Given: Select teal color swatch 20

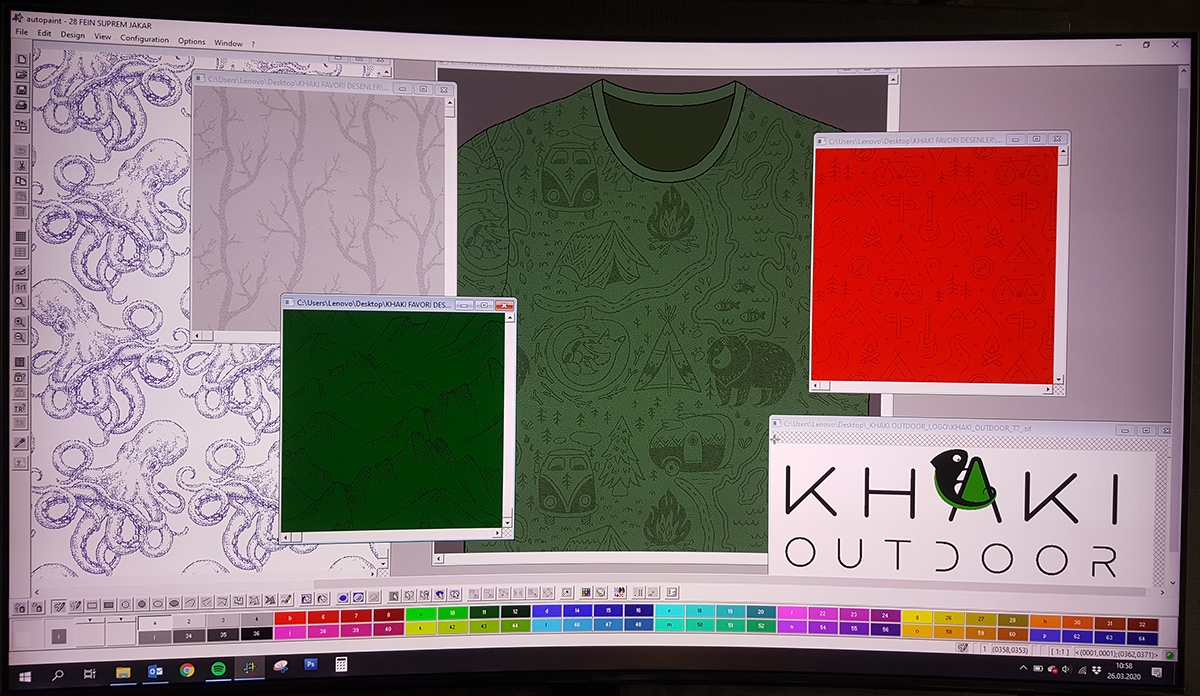Looking at the screenshot, I should 761,610.
